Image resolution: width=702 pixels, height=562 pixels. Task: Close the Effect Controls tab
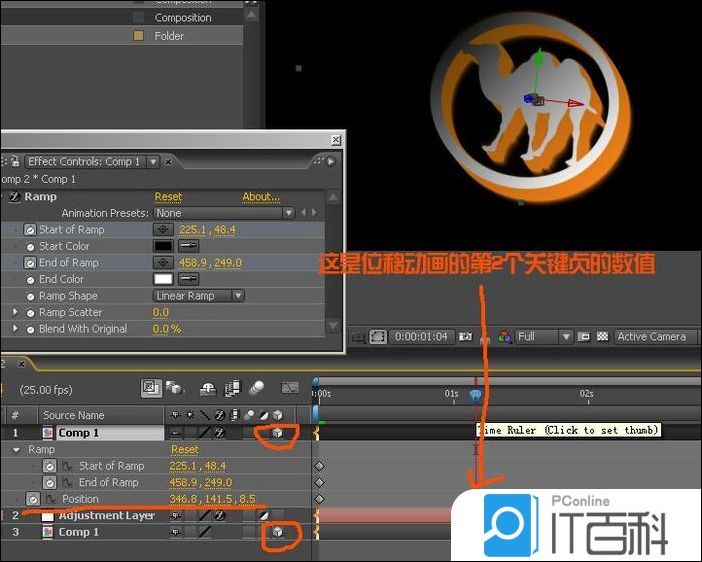168,161
